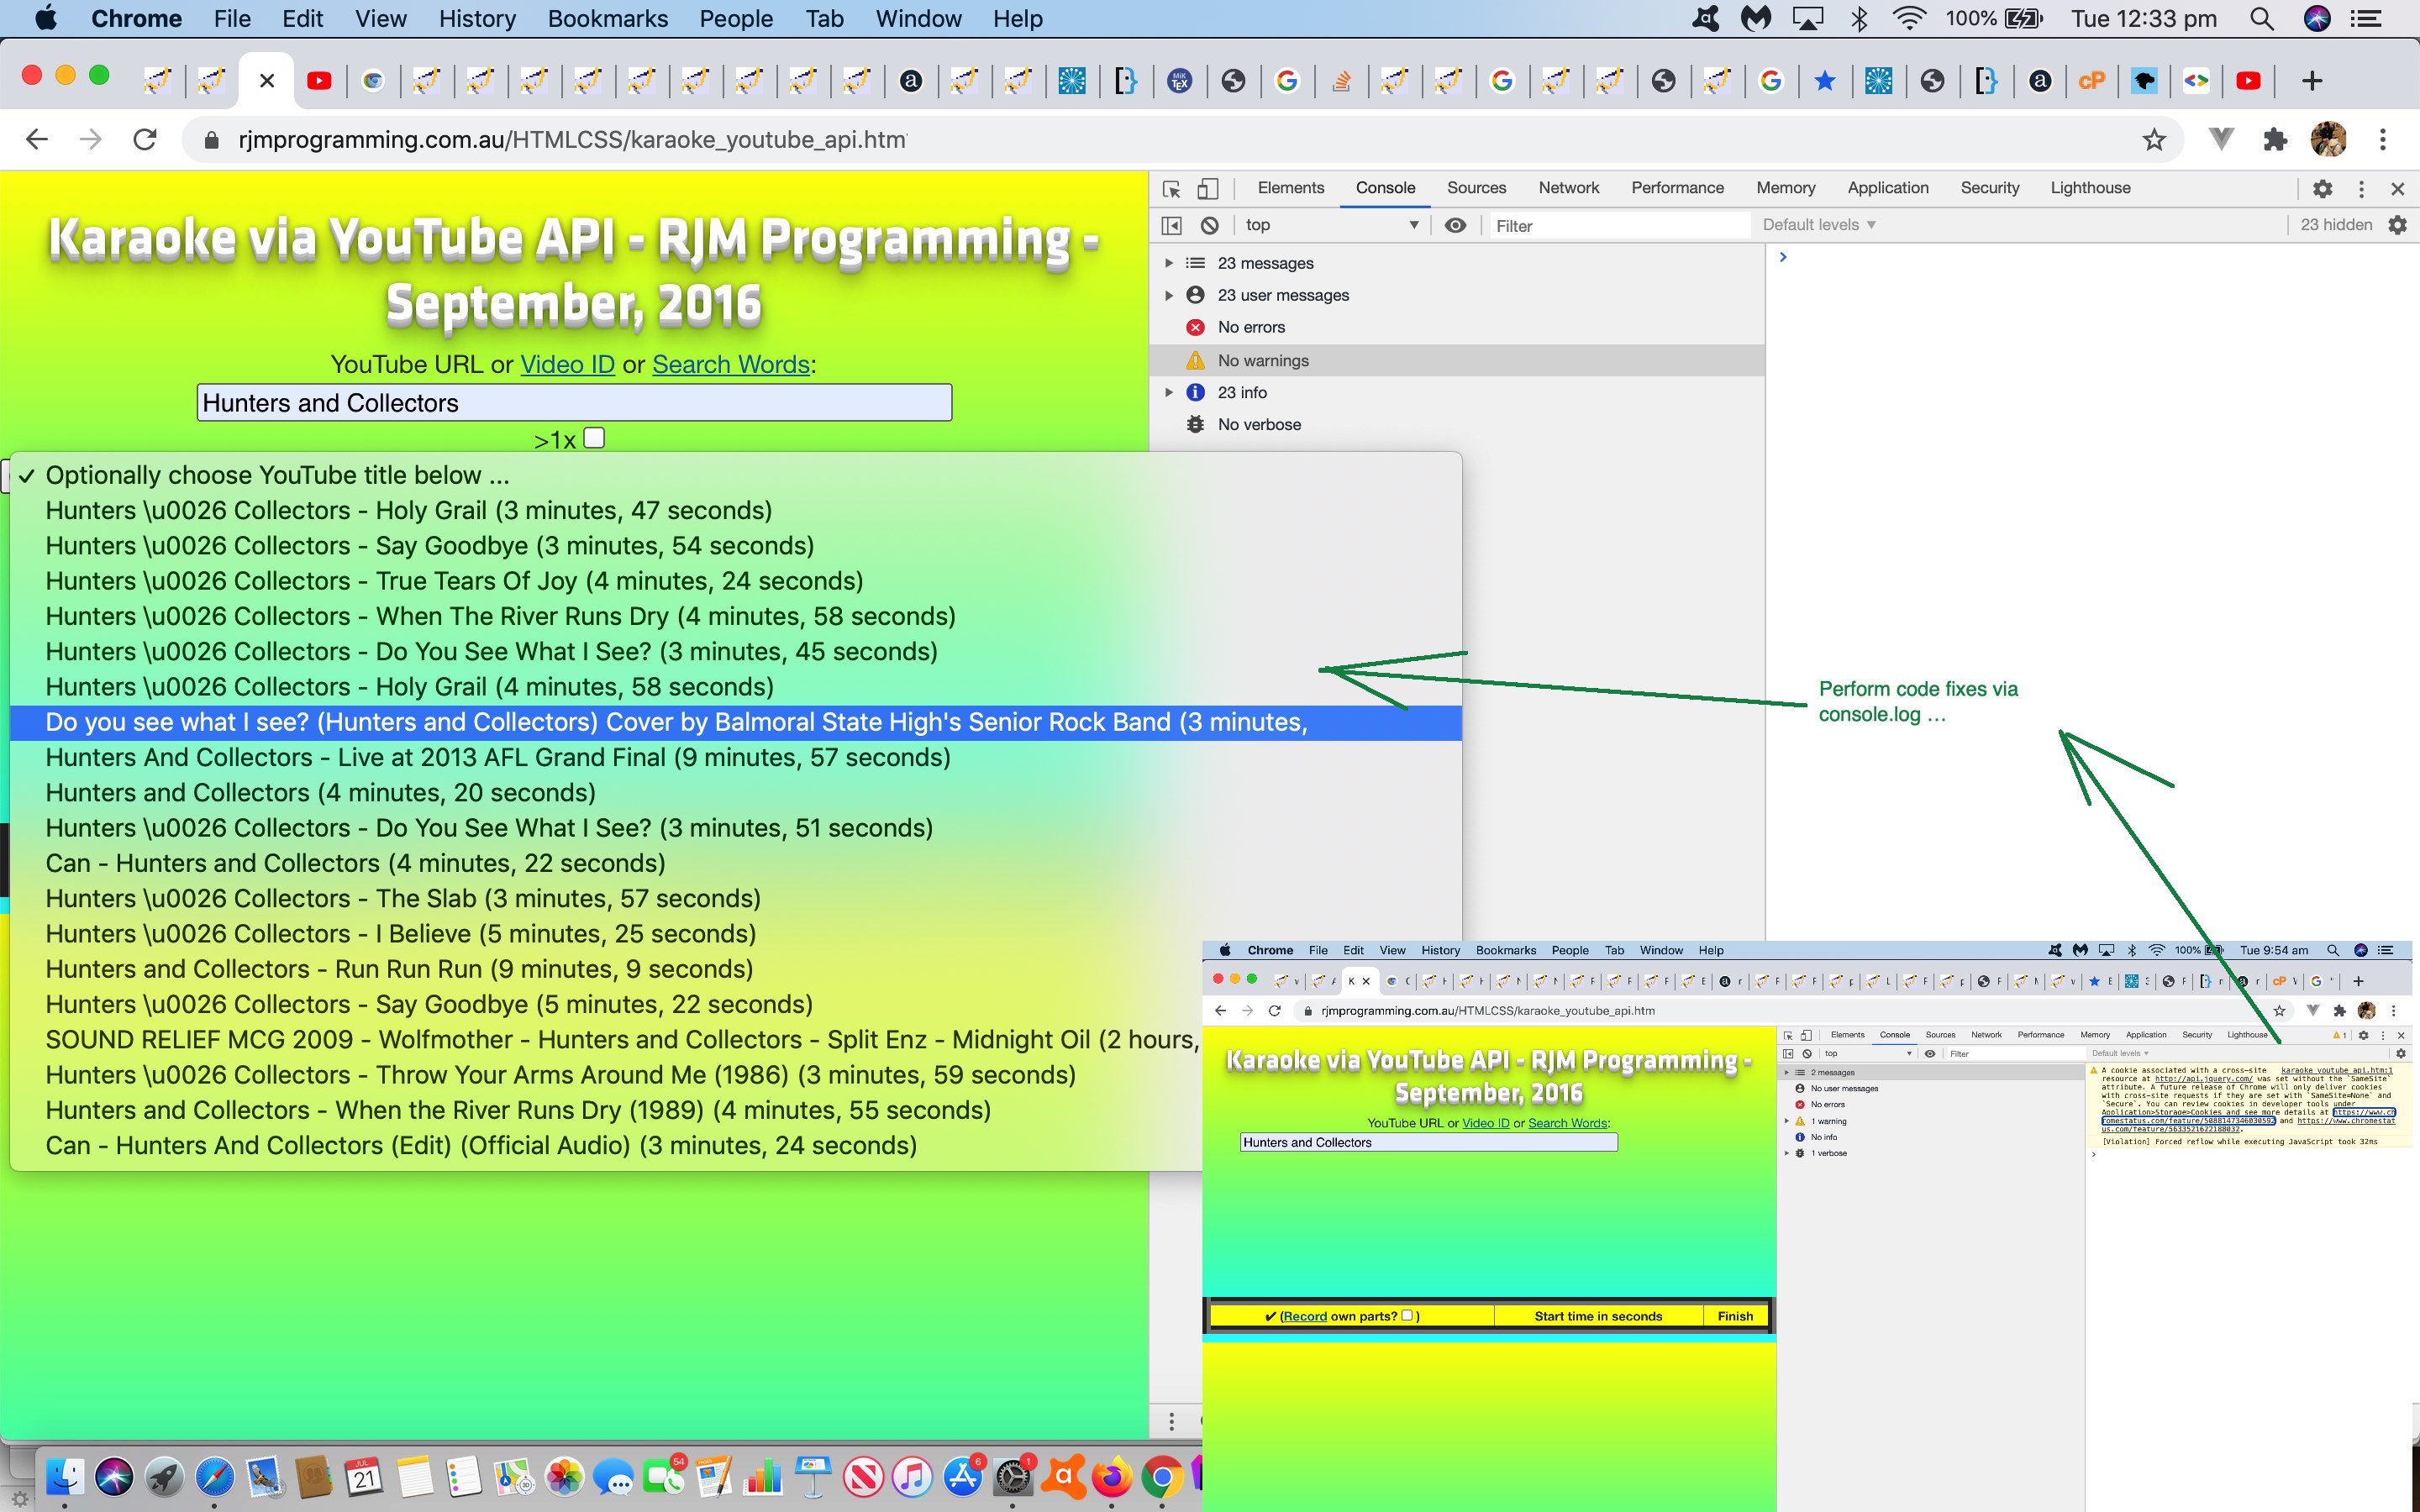Choose Holy Grail (3 minutes, 47 seconds) option
Viewport: 2420px width, 1512px height.
click(736, 510)
